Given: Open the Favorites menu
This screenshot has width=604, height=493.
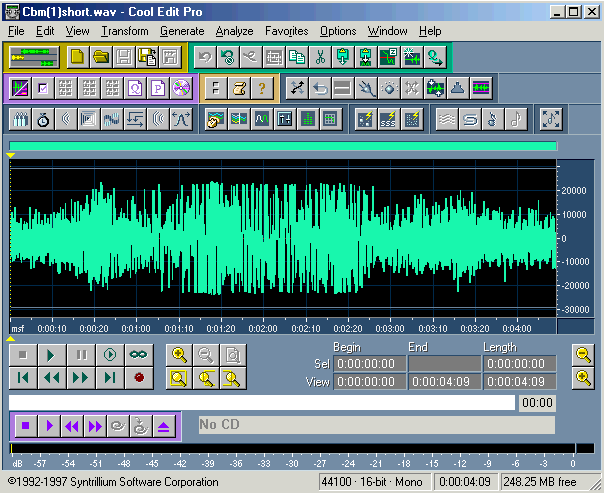Looking at the screenshot, I should coord(287,31).
